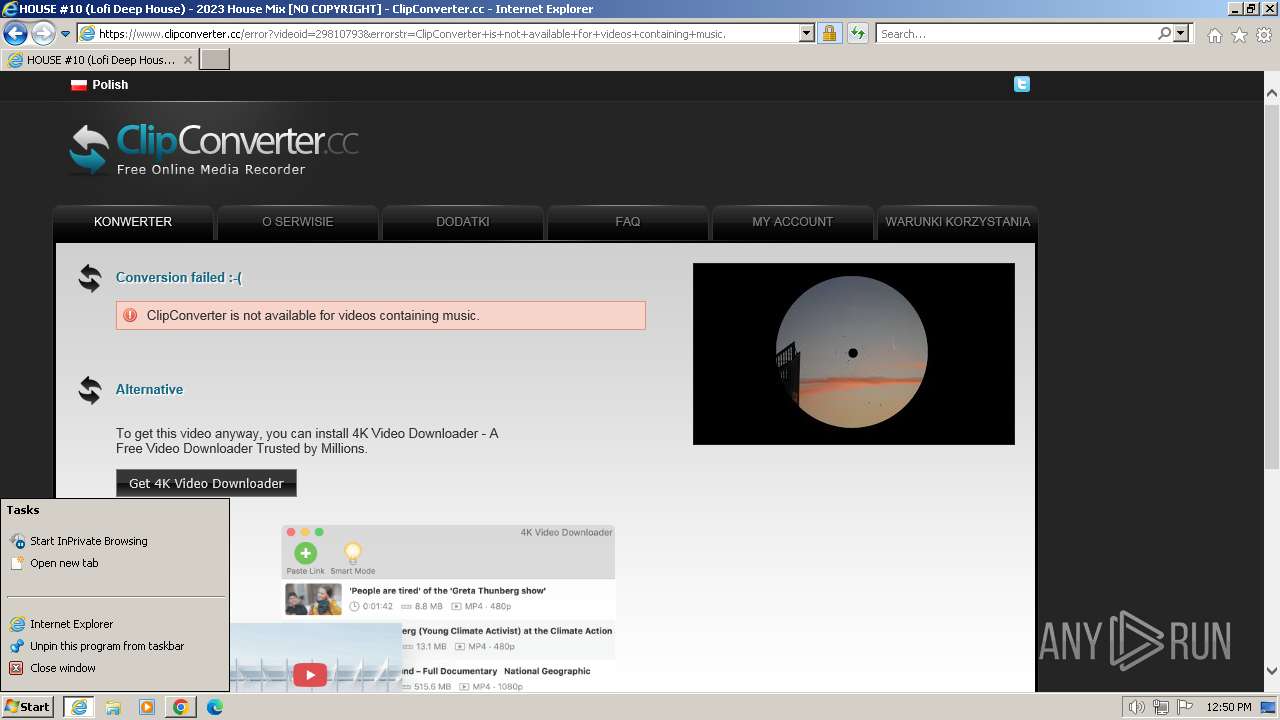Open WARUNKI KORZYSTANIA tab
Image resolution: width=1280 pixels, height=720 pixels.
click(957, 222)
